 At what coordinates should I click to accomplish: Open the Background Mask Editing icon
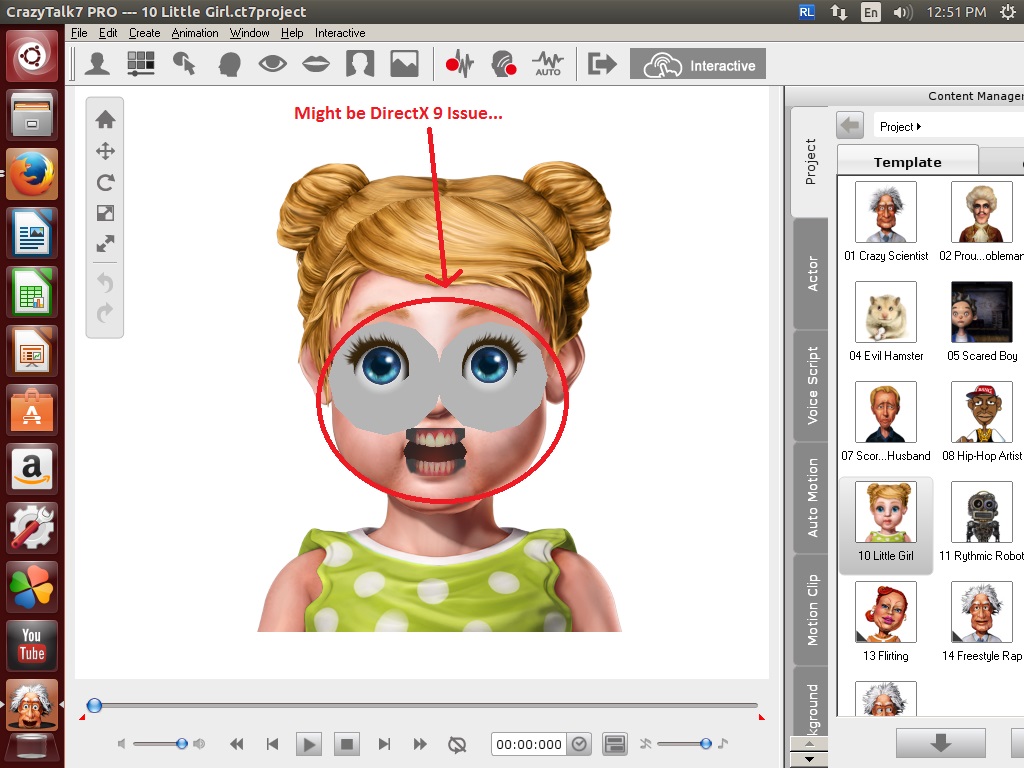(360, 64)
